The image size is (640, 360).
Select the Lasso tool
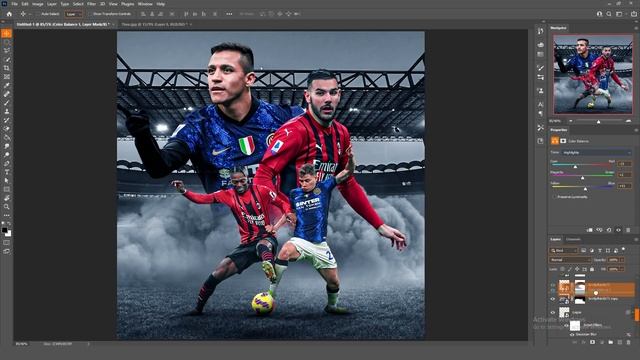[7, 51]
